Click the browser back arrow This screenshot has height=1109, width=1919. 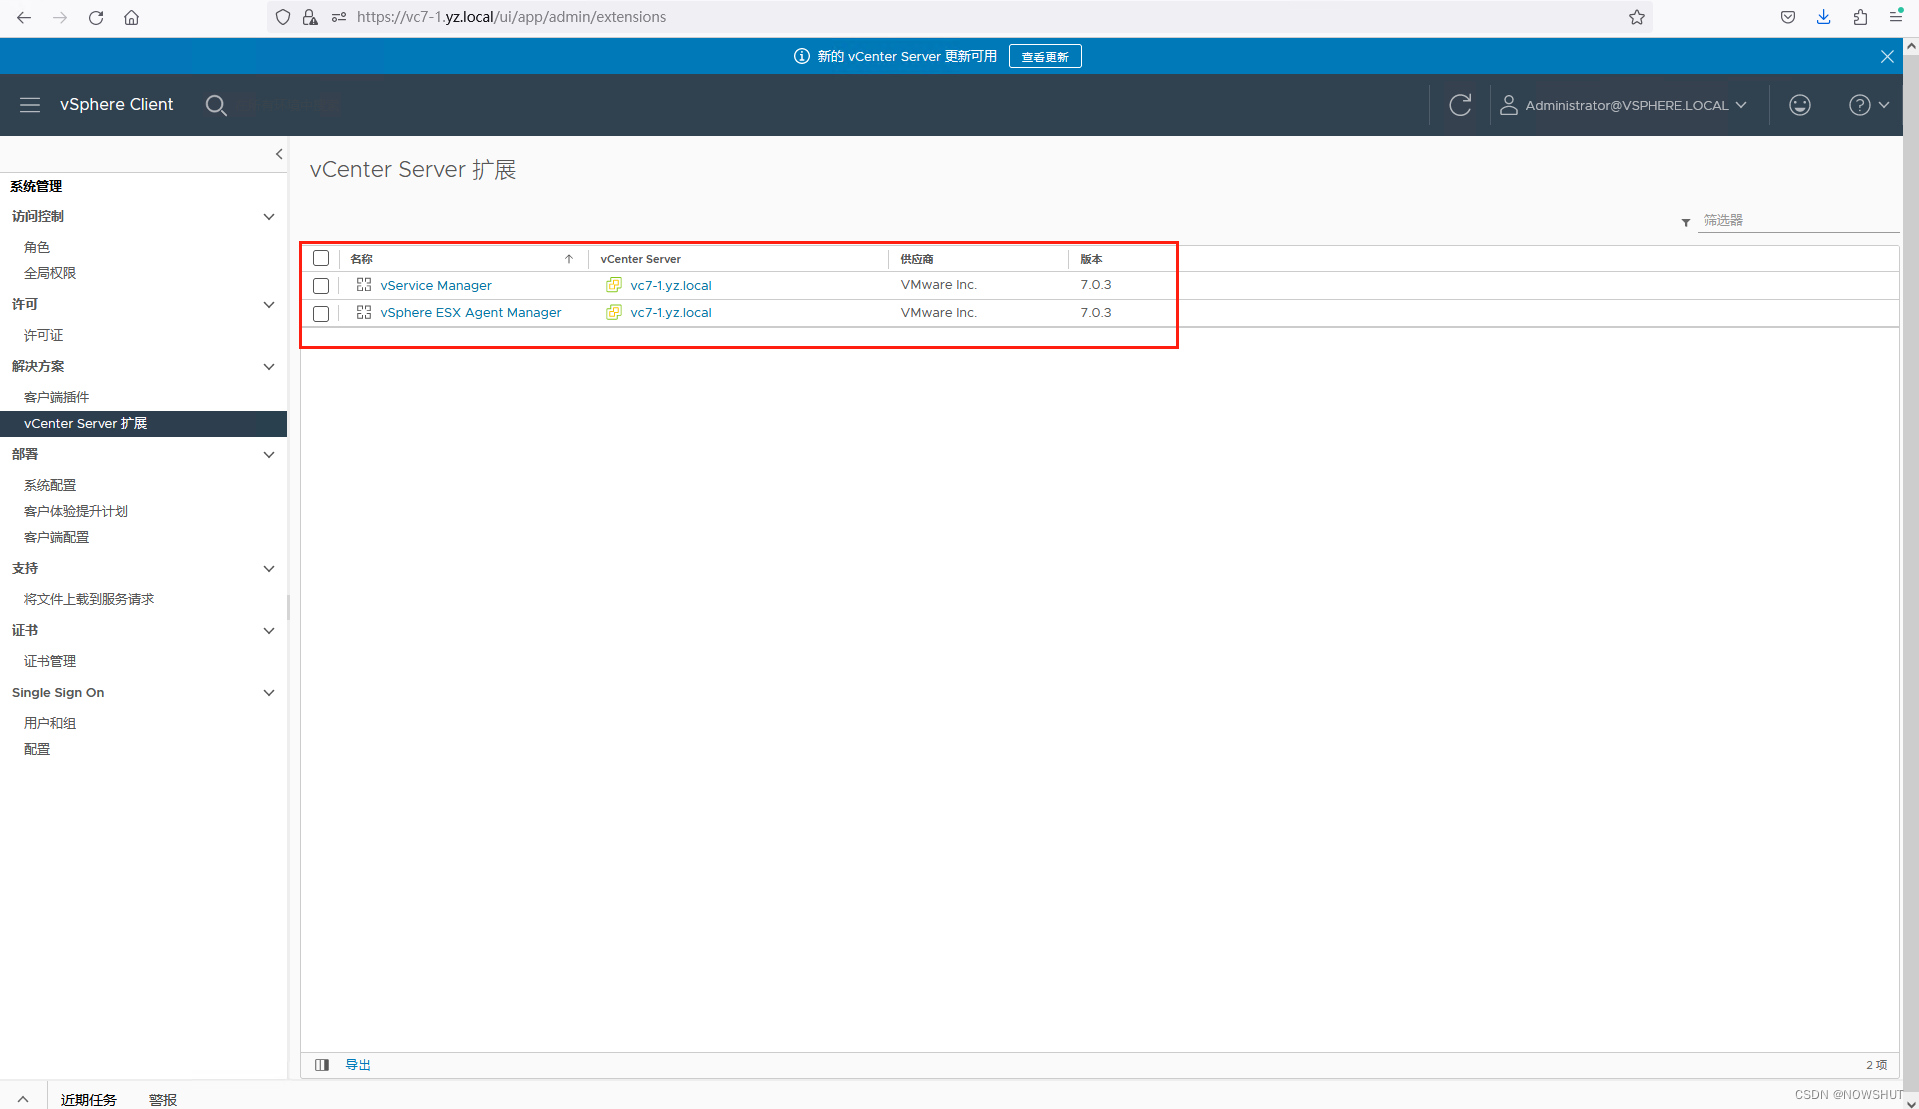[24, 17]
